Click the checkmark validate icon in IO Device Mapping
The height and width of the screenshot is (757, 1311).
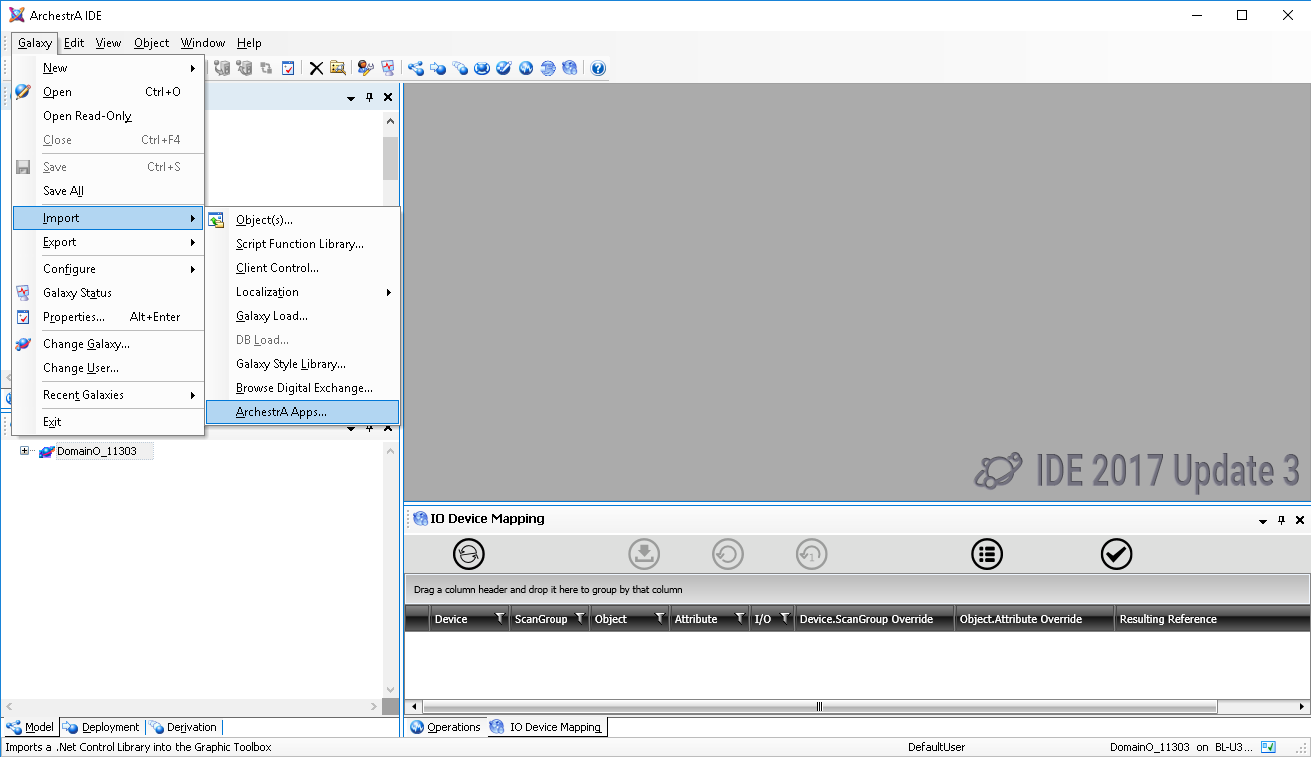click(1116, 554)
